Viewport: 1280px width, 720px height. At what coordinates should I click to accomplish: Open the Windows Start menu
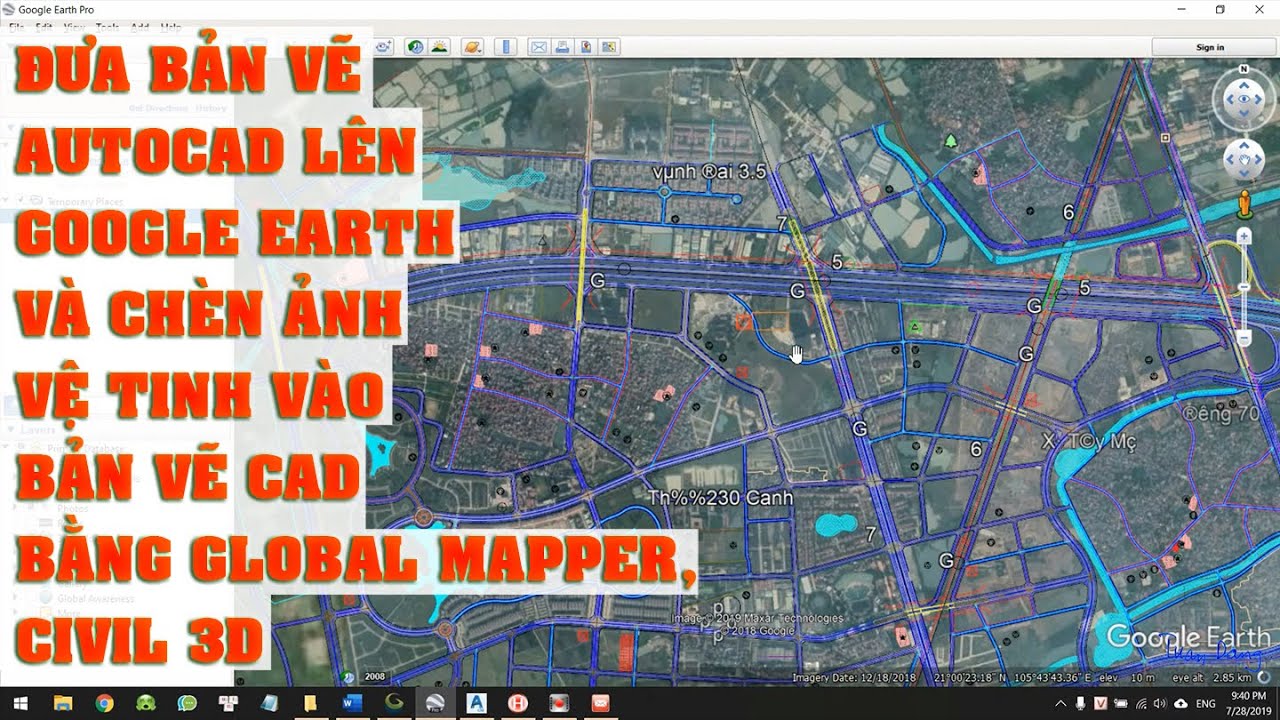click(x=20, y=704)
